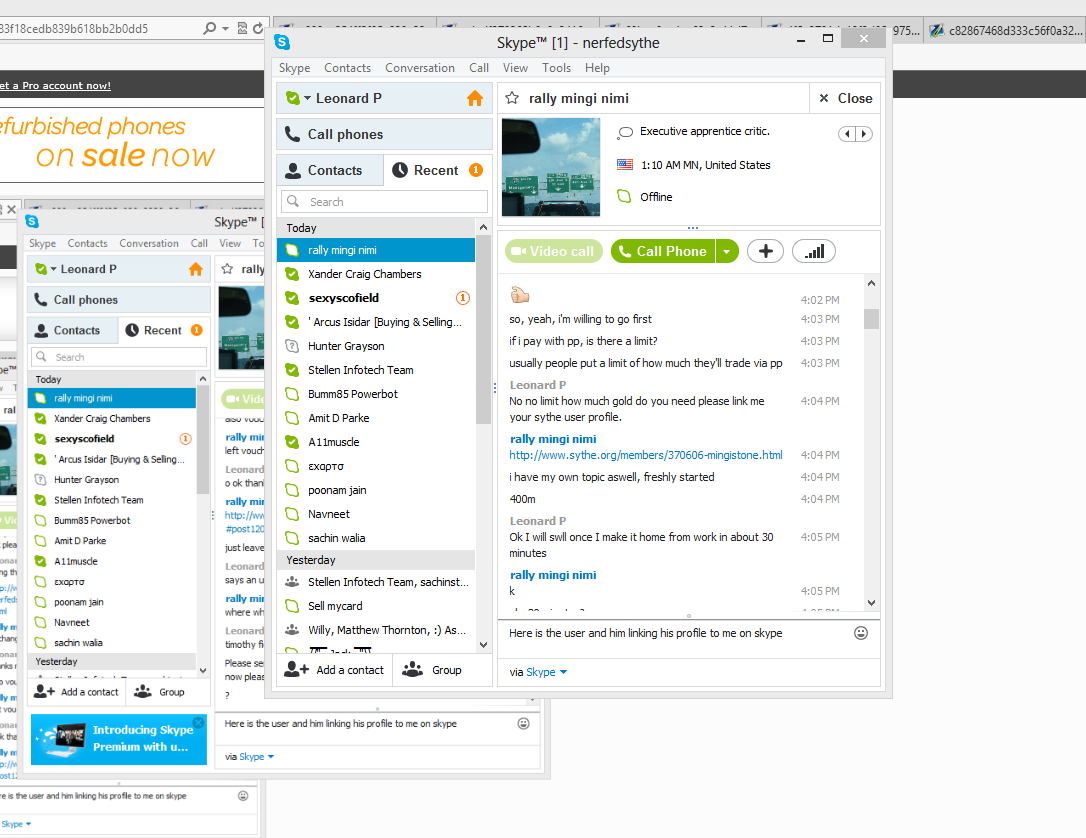
Task: Click browser address bar search magnifier icon
Action: (209, 28)
